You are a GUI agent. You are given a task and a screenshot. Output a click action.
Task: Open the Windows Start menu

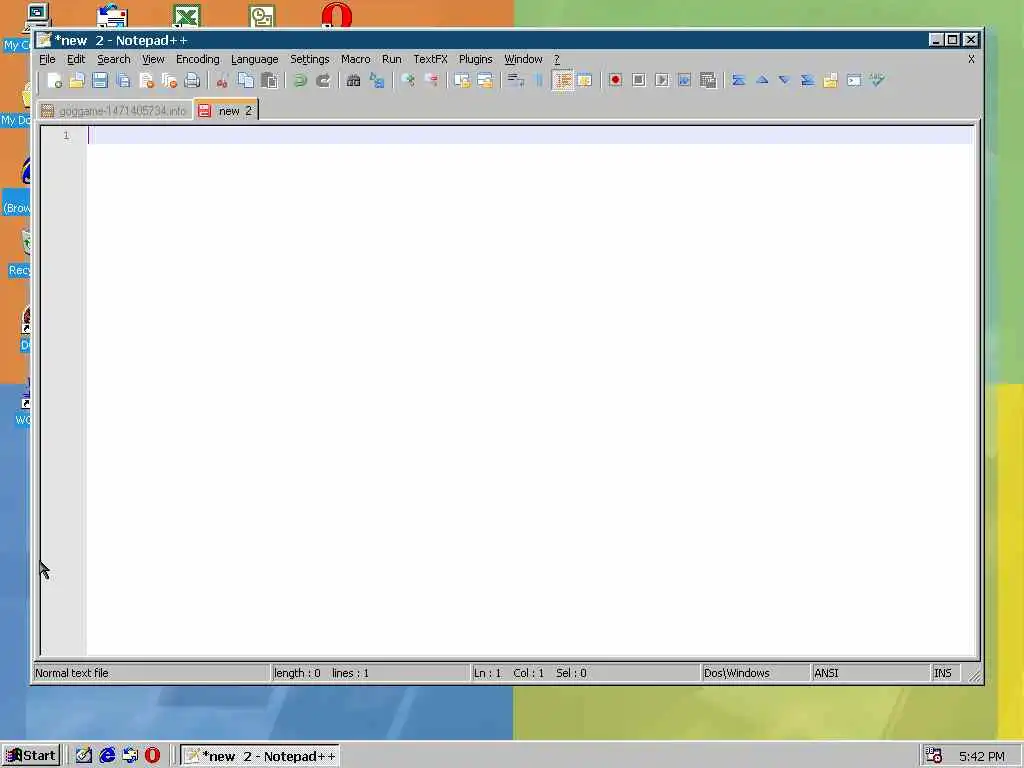(31, 756)
